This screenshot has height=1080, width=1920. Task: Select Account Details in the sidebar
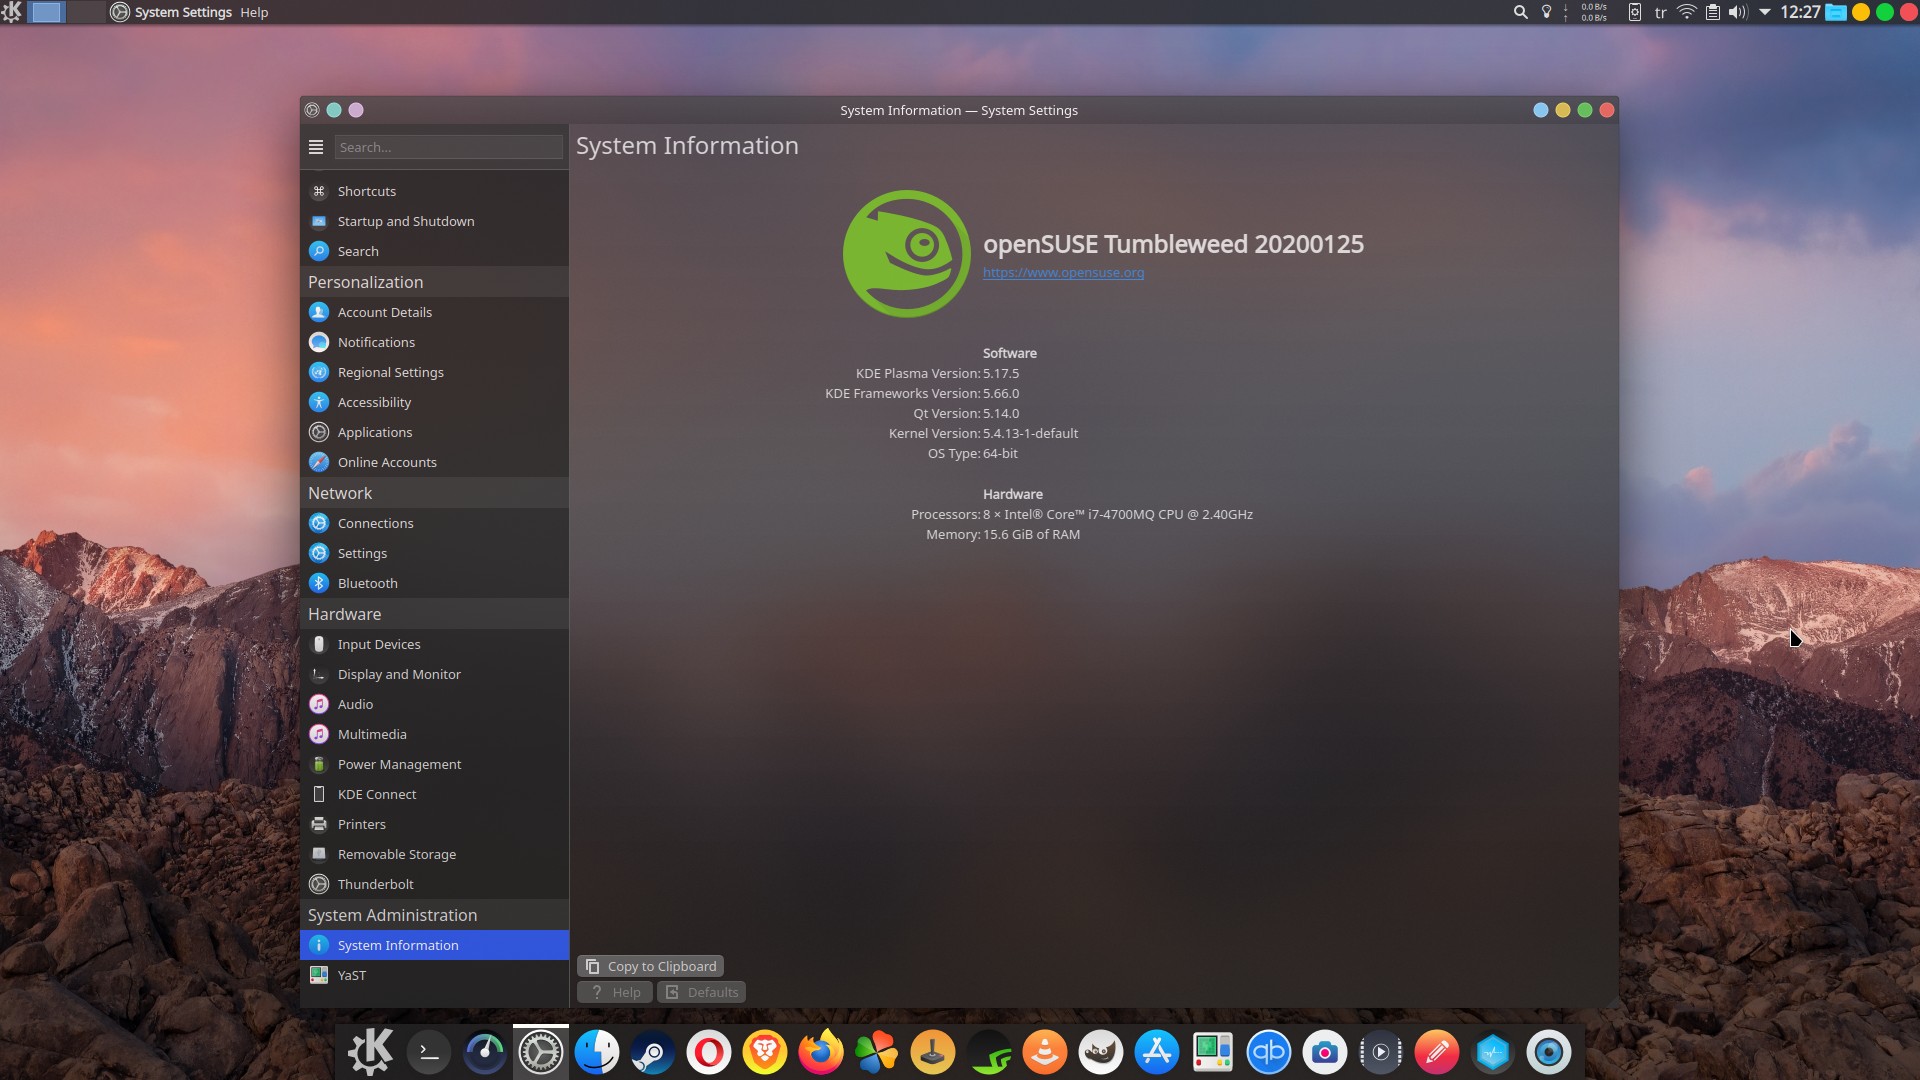point(434,312)
